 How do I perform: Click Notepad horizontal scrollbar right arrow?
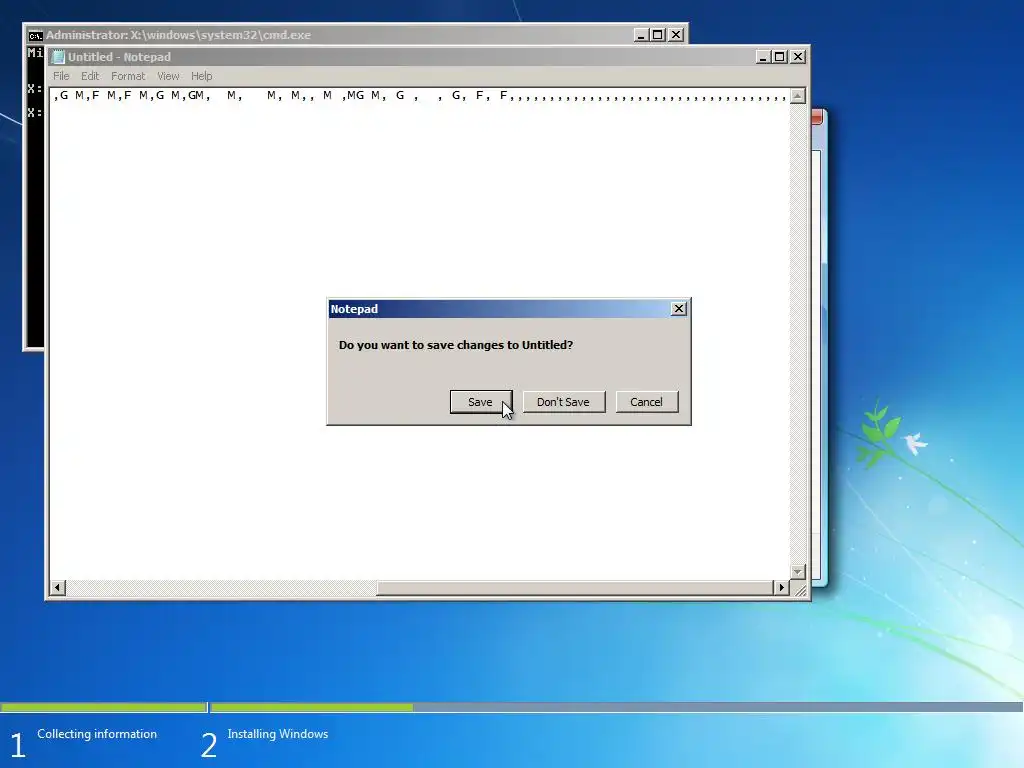click(781, 588)
